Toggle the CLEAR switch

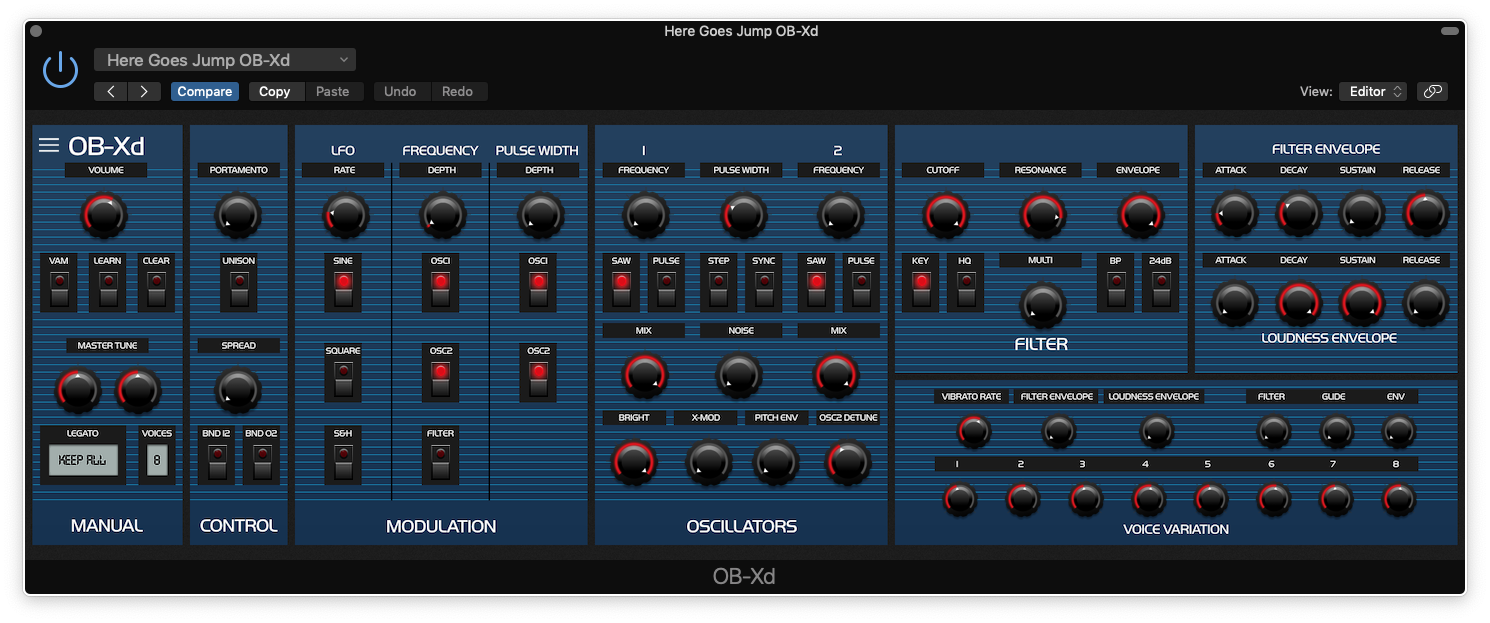156,289
